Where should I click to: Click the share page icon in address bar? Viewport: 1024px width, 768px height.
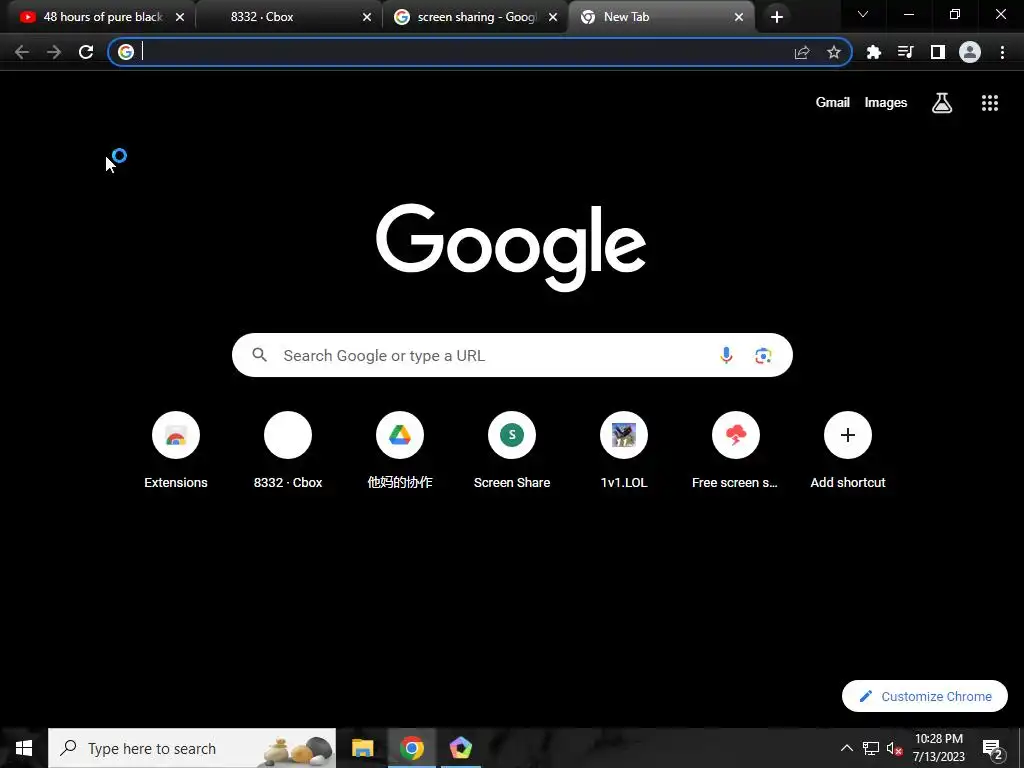802,52
